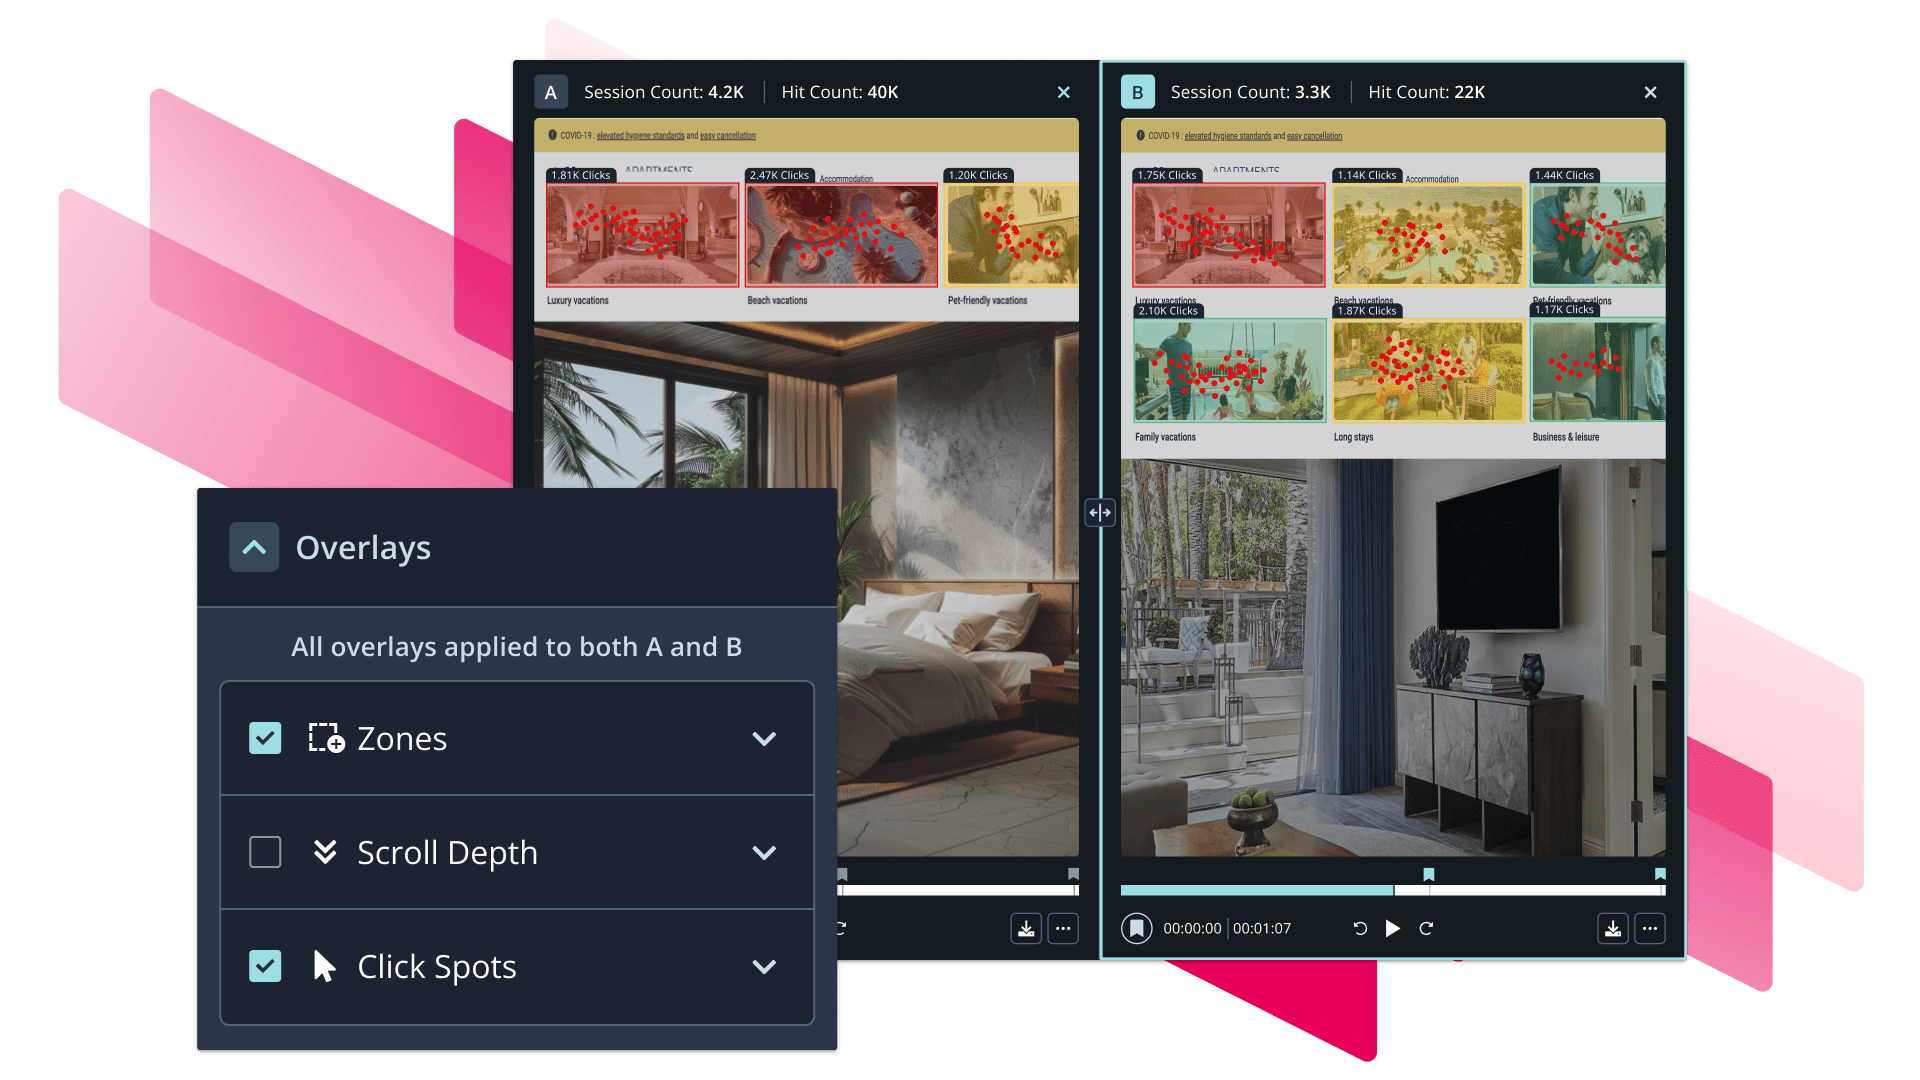Image resolution: width=1920 pixels, height=1080 pixels.
Task: Expand the Click Spots dropdown options
Action: coord(764,965)
